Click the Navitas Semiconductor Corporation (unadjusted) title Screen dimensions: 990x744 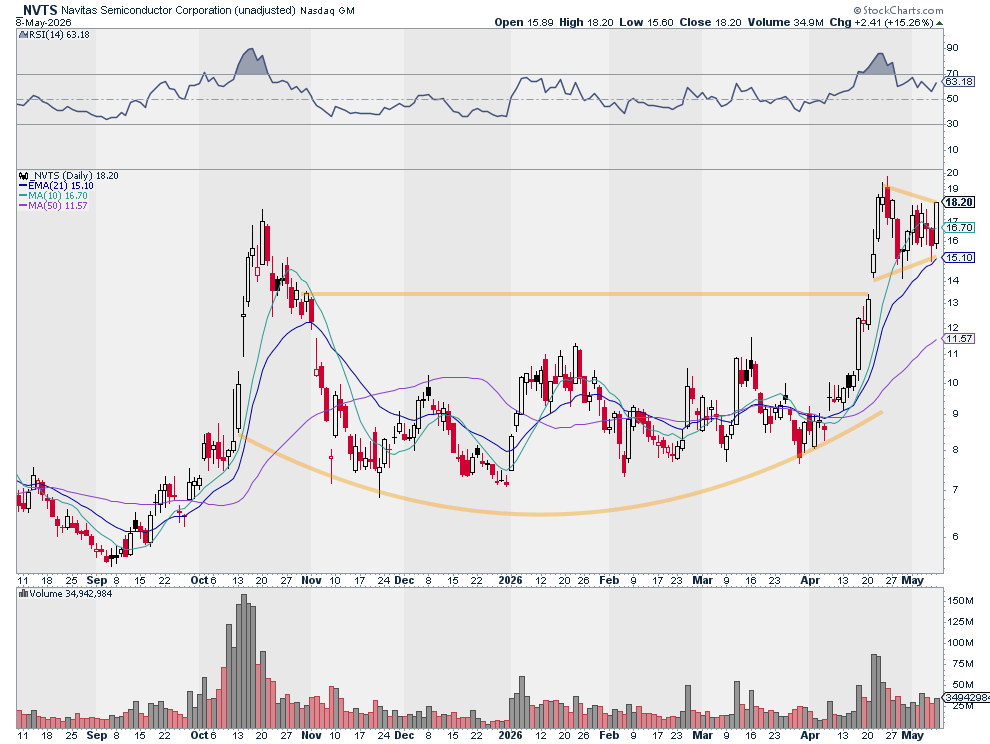click(x=178, y=11)
